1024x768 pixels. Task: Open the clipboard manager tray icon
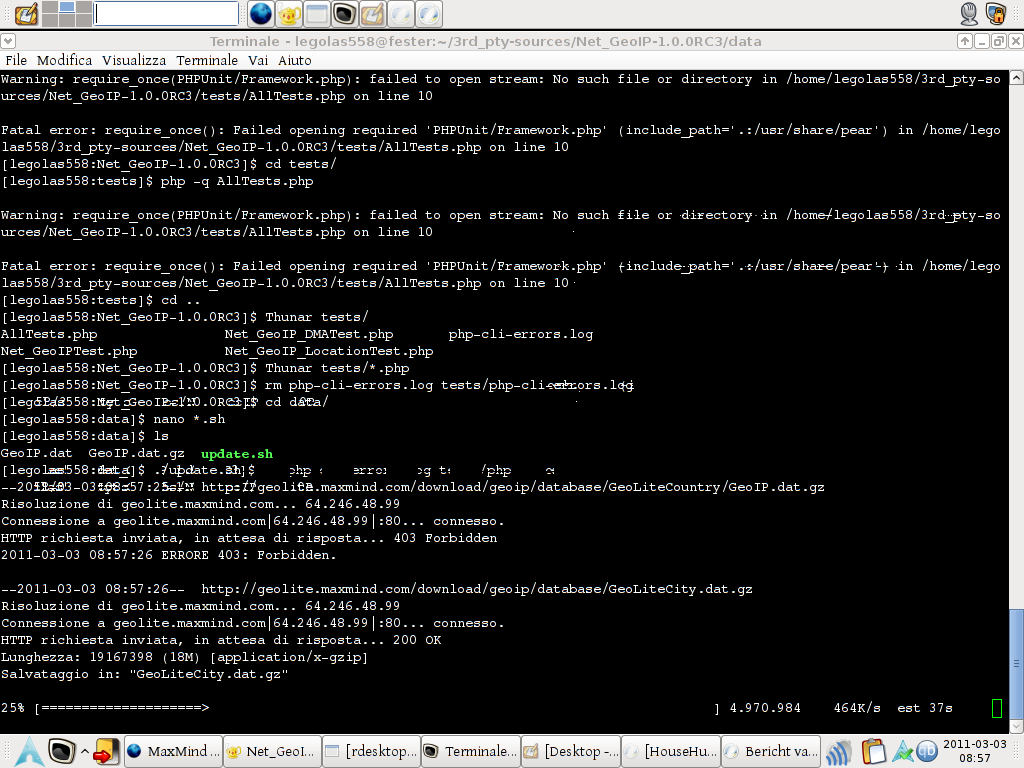(874, 751)
